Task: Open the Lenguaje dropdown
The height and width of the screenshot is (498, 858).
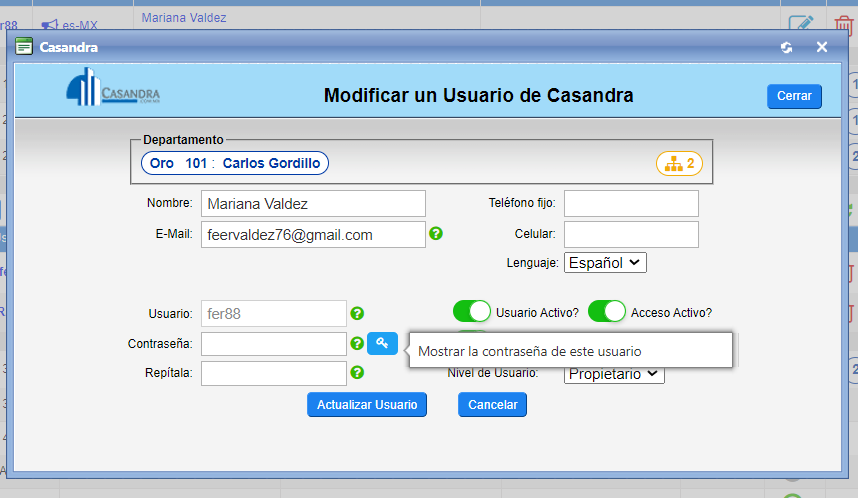Action: (x=606, y=263)
